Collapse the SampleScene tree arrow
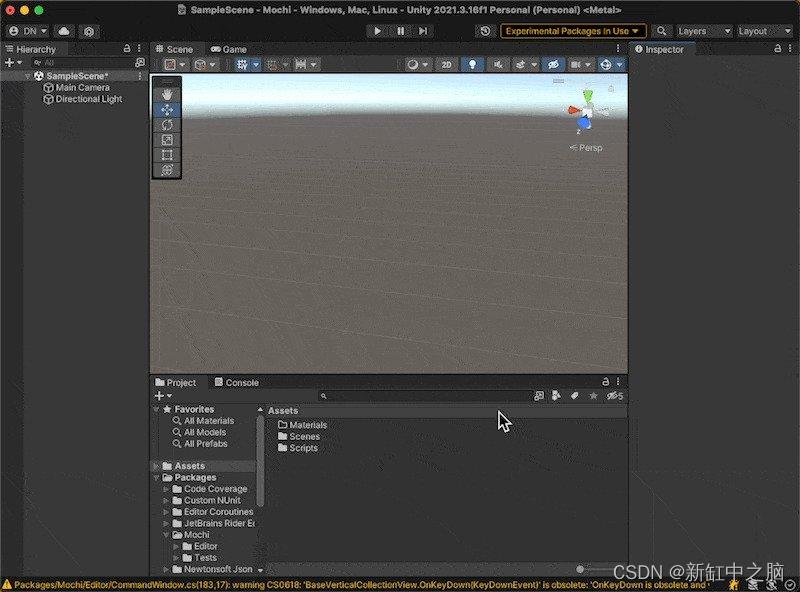The width and height of the screenshot is (800, 592). click(x=28, y=76)
